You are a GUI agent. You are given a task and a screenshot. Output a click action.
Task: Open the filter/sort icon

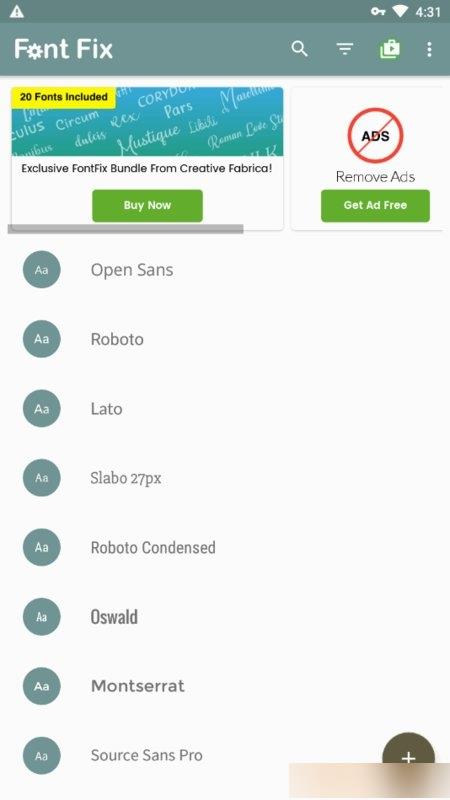click(x=345, y=49)
